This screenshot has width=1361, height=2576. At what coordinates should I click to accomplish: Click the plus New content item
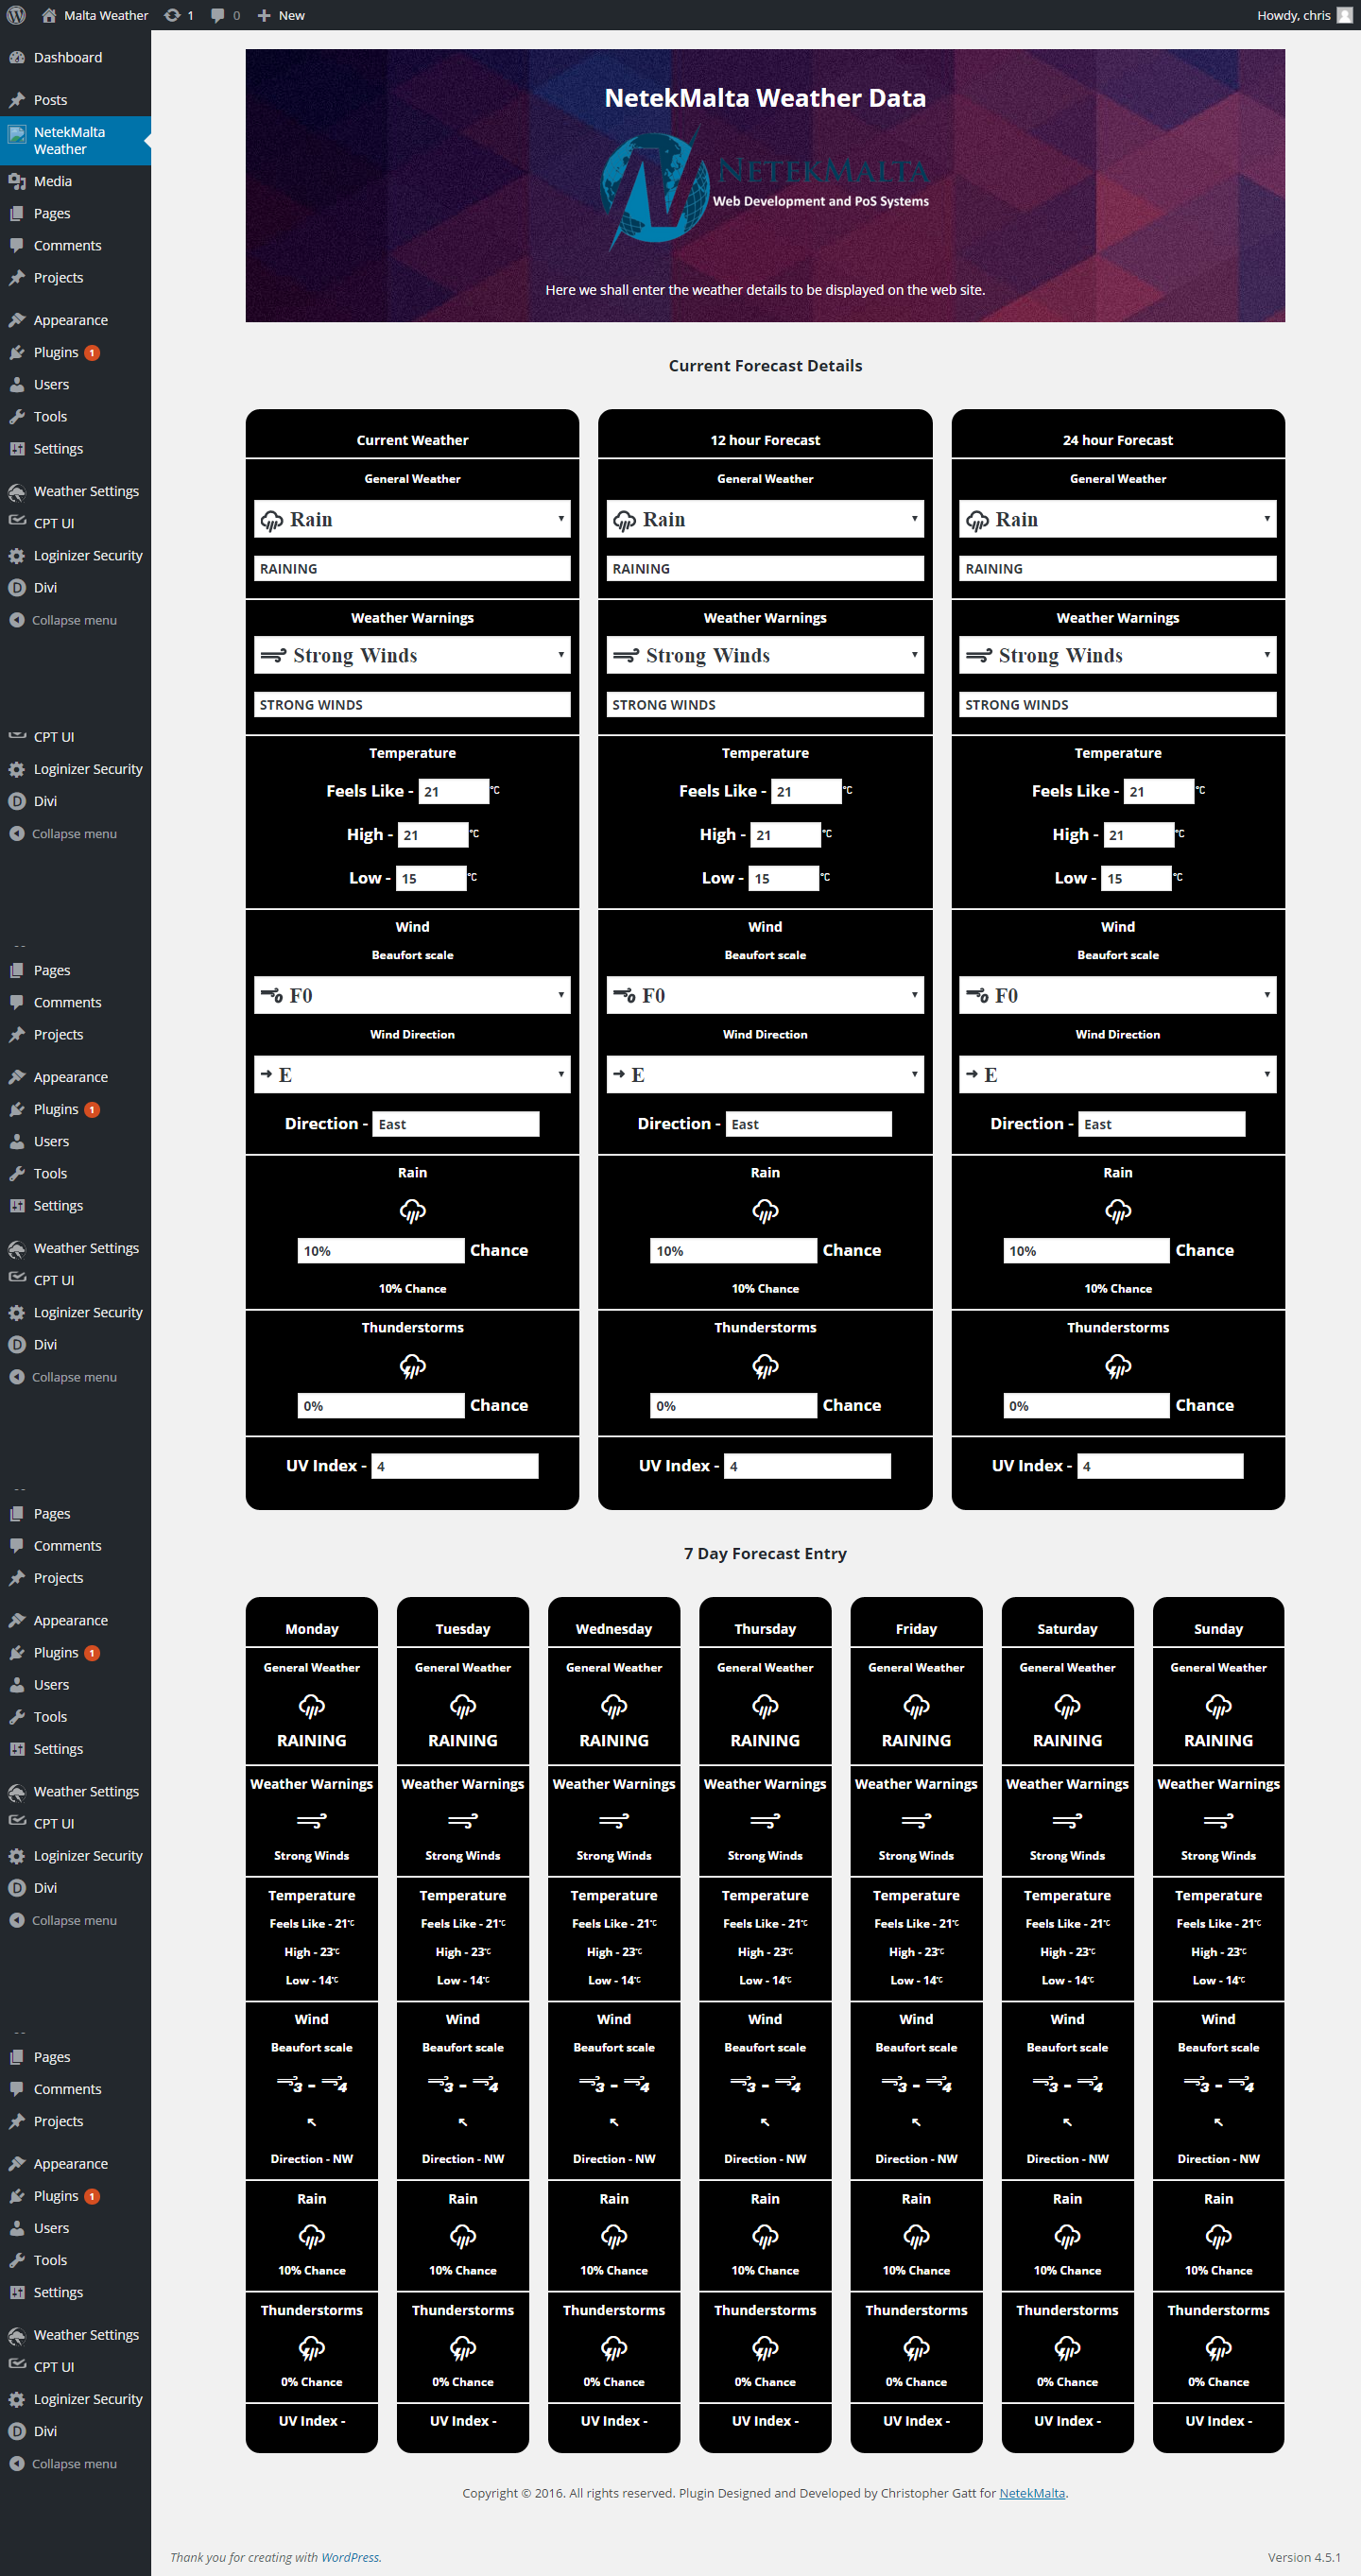coord(281,15)
